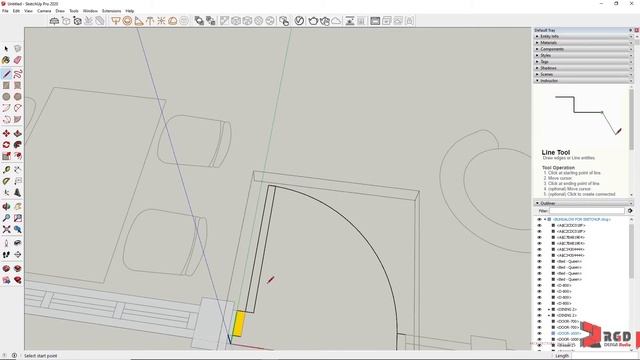Hide the first Bed - Queen component
This screenshot has height=360, width=640.
[539, 261]
